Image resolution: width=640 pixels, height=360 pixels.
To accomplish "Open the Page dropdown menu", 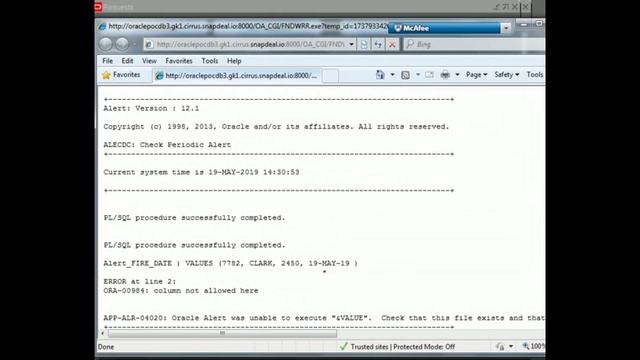I will click(x=477, y=75).
